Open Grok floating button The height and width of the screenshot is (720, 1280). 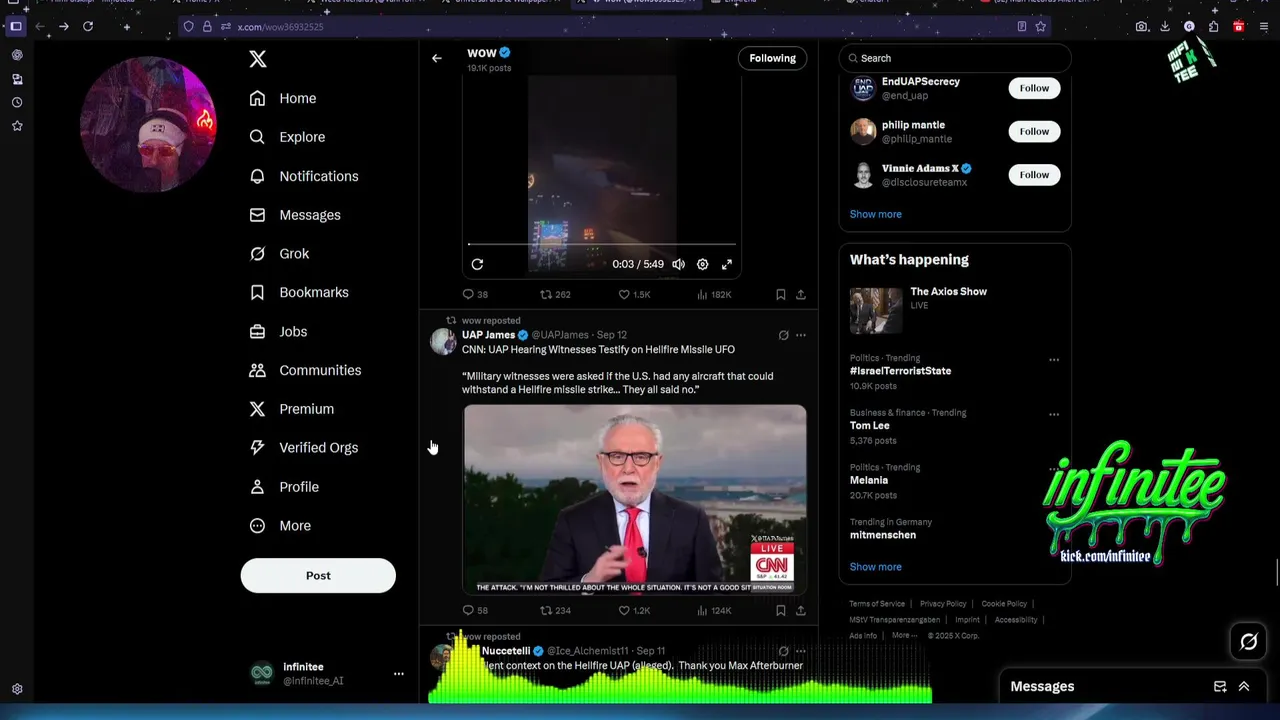pyautogui.click(x=1249, y=642)
